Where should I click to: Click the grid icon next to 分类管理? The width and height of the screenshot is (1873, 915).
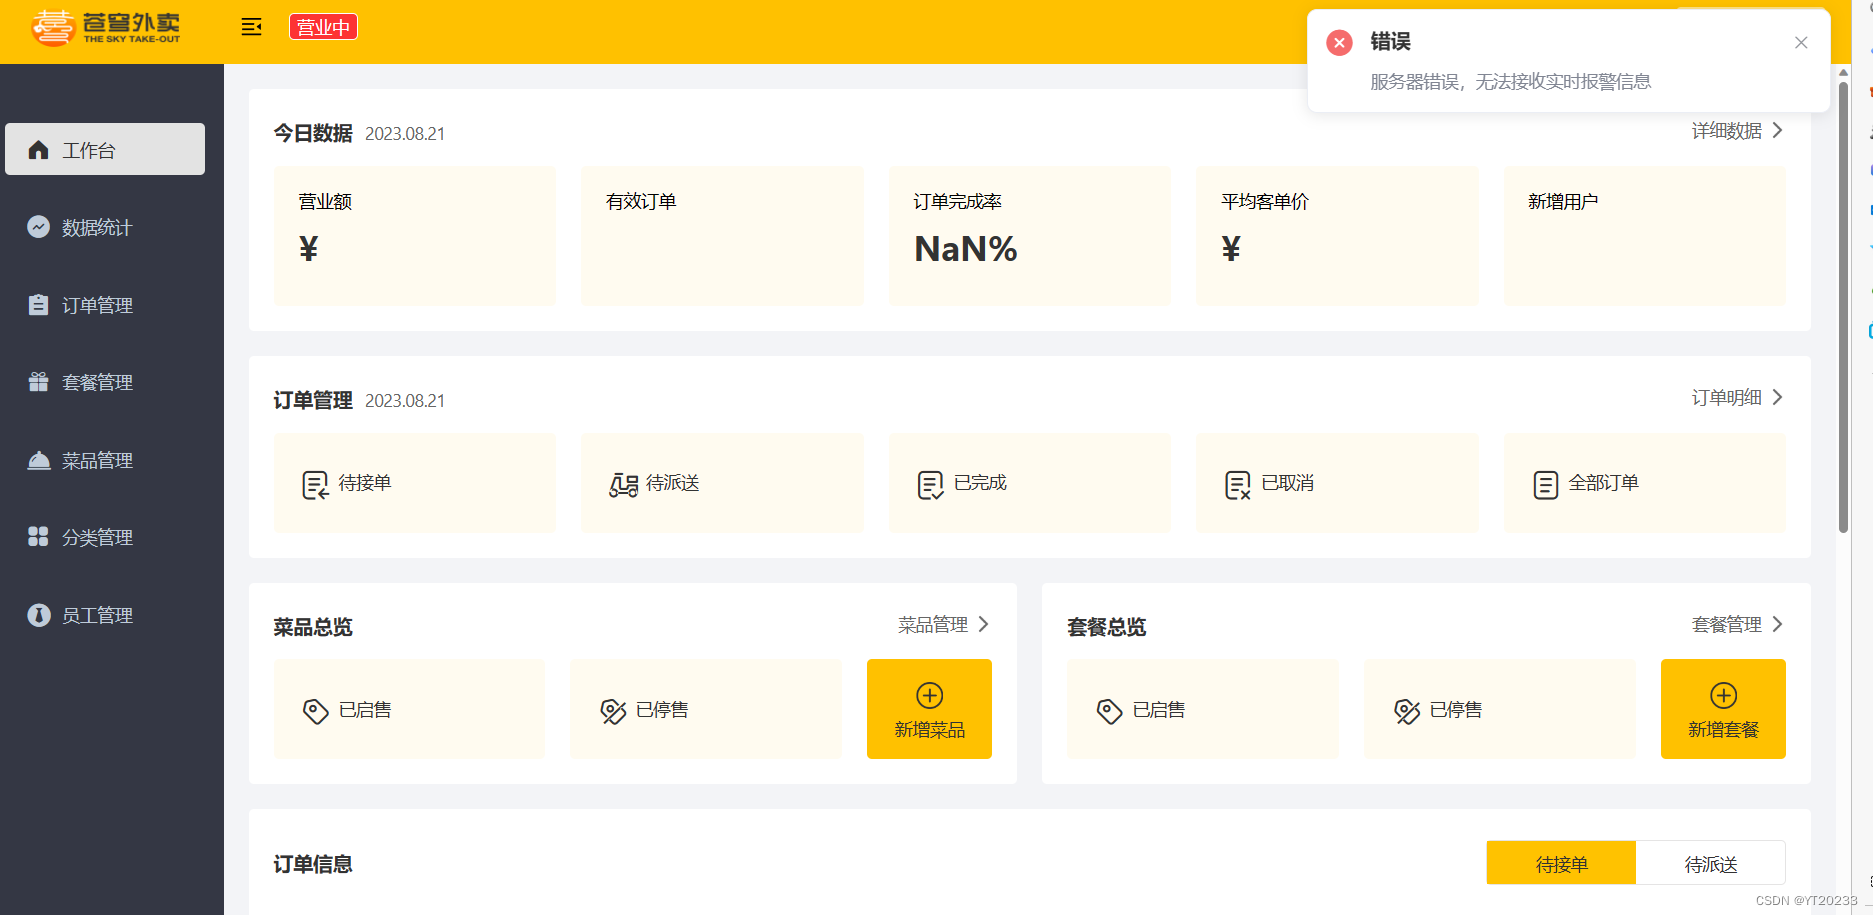click(39, 537)
